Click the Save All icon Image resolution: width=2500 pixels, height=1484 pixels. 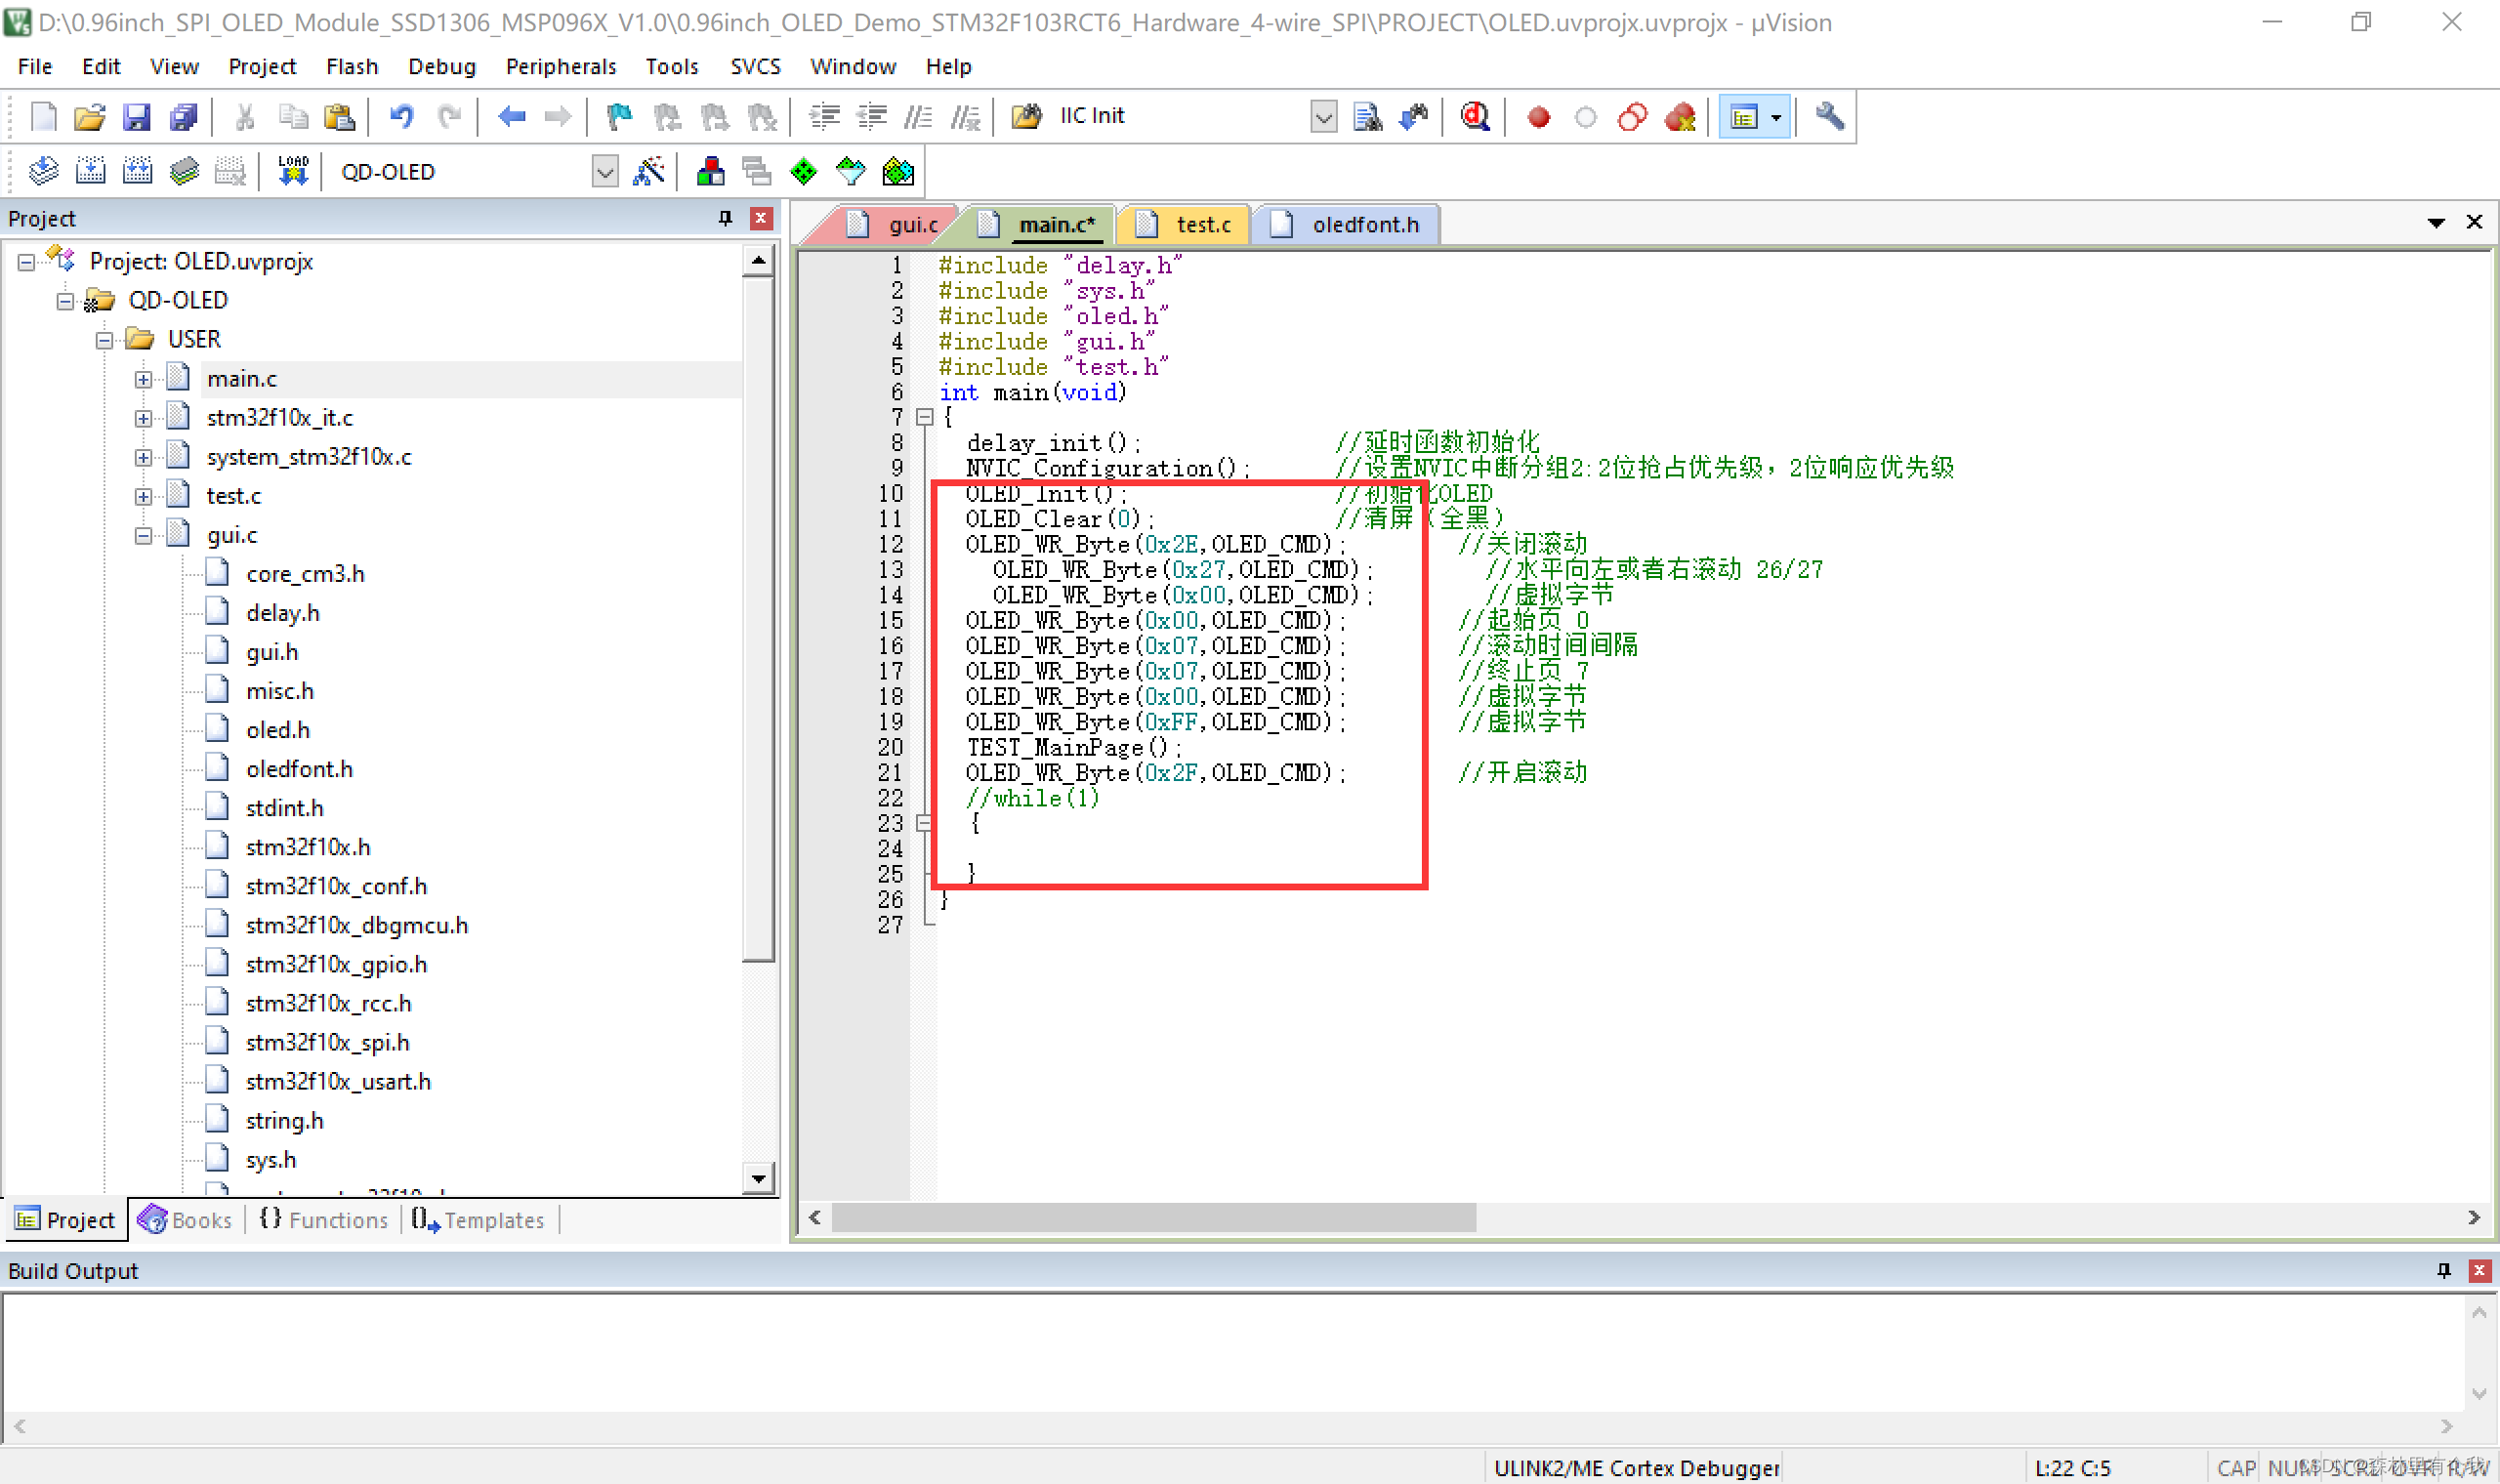[184, 117]
